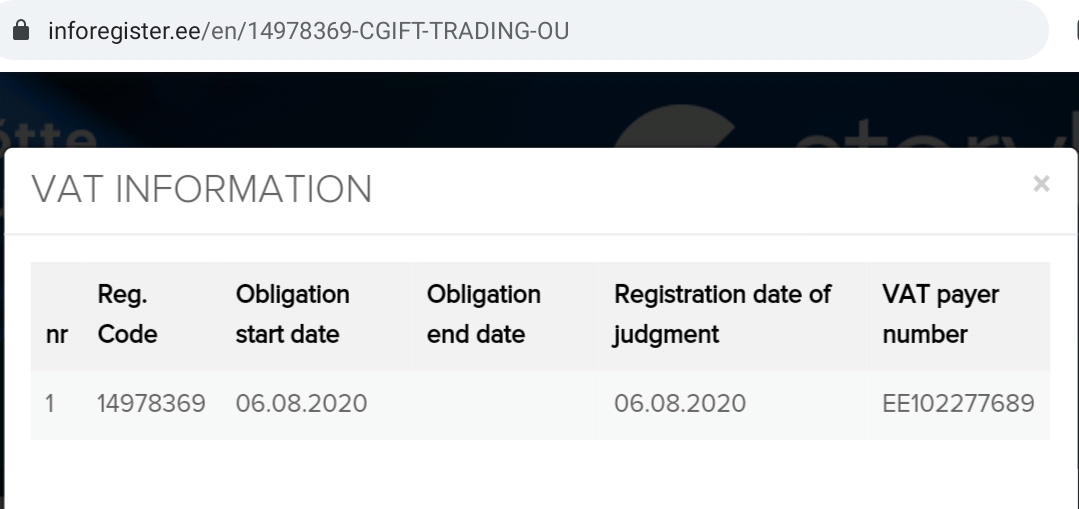Click the VAT INFORMATION dialog title

click(202, 189)
